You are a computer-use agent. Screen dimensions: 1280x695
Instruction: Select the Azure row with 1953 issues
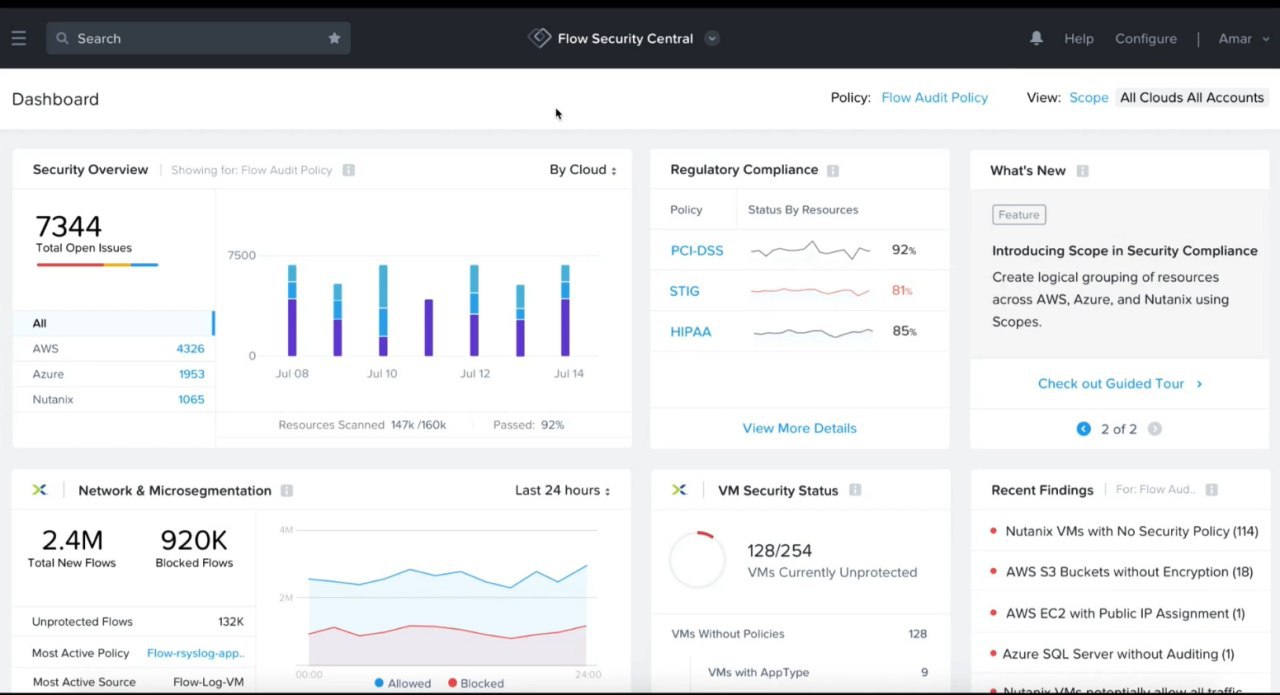coord(113,374)
